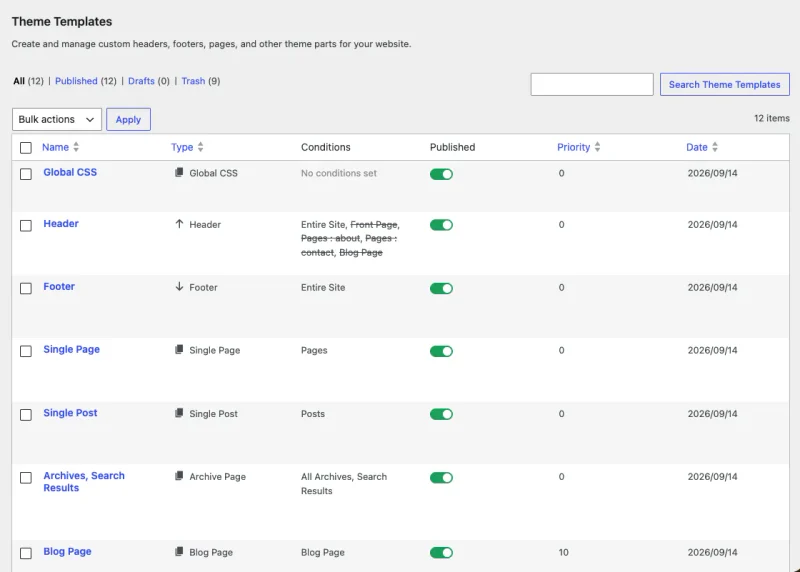Image resolution: width=800 pixels, height=572 pixels.
Task: Tick the select-all checkbox in header
Action: point(26,148)
